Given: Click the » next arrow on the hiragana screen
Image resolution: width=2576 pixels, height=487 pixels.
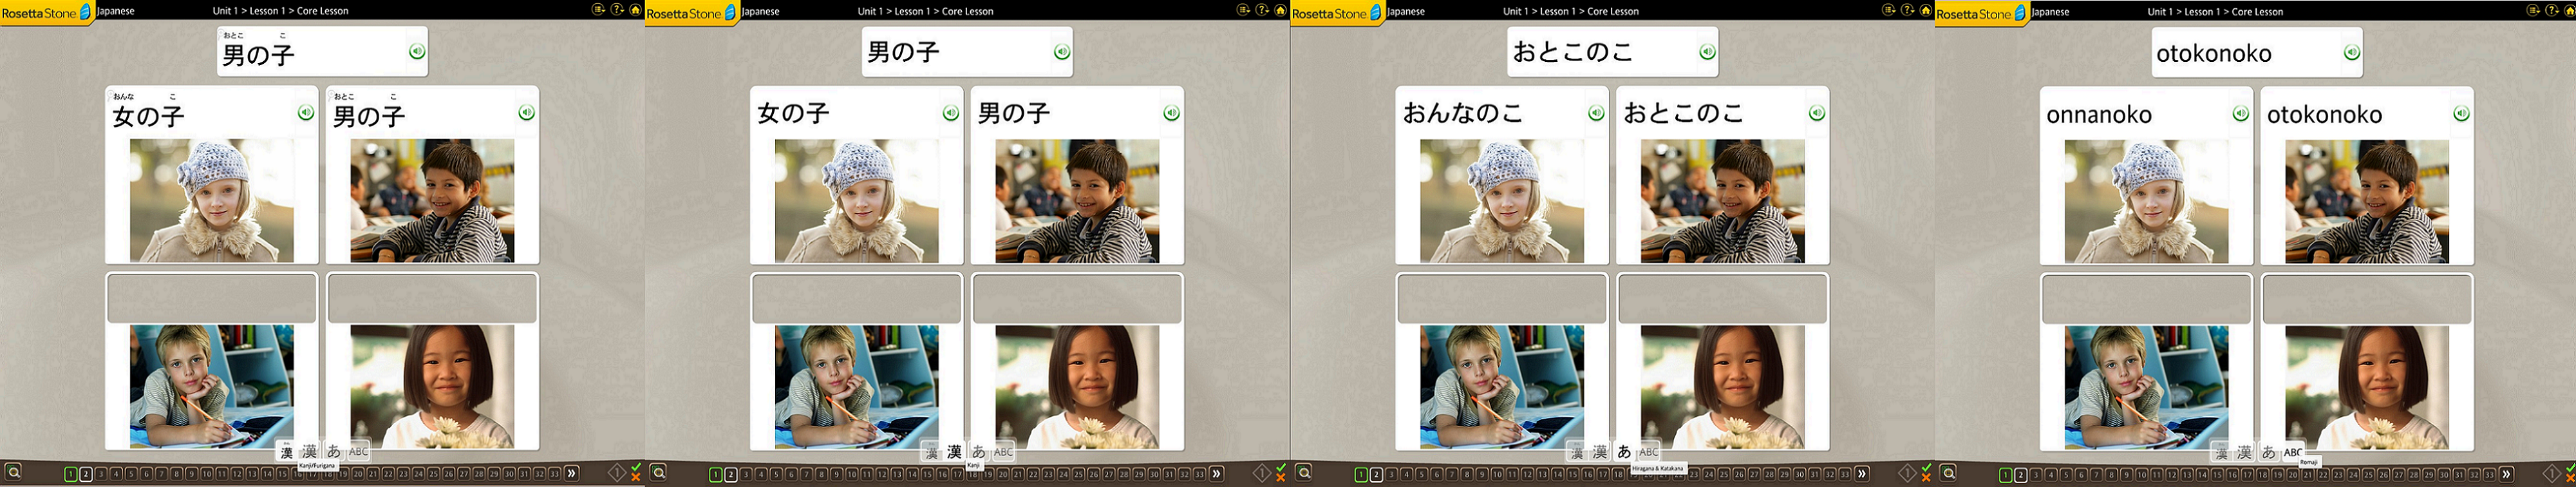Looking at the screenshot, I should coord(1861,473).
